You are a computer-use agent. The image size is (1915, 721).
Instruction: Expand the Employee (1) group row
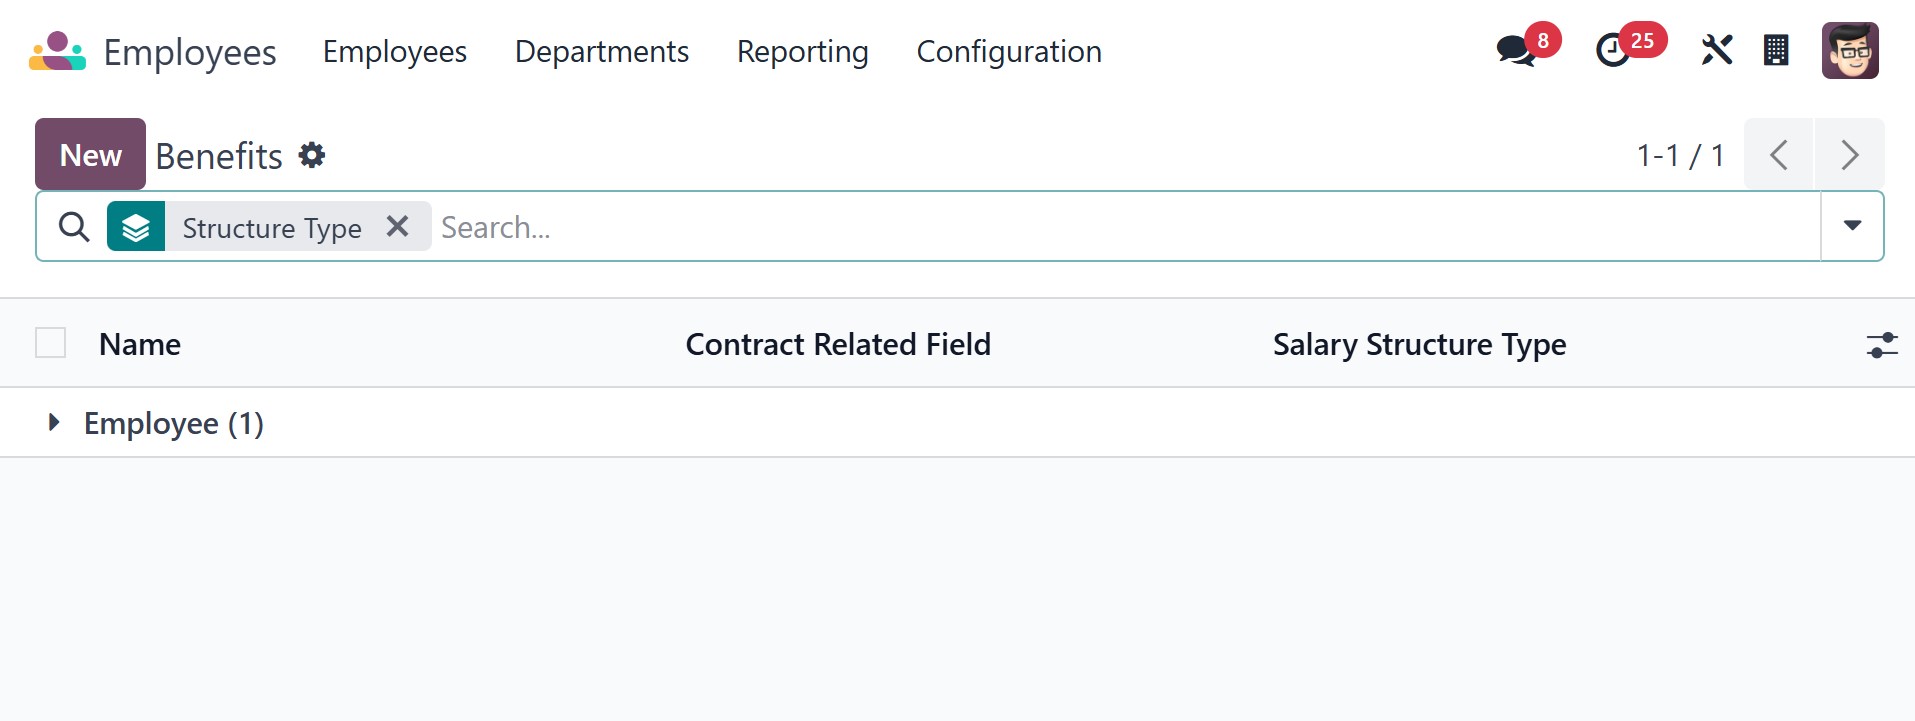click(55, 423)
